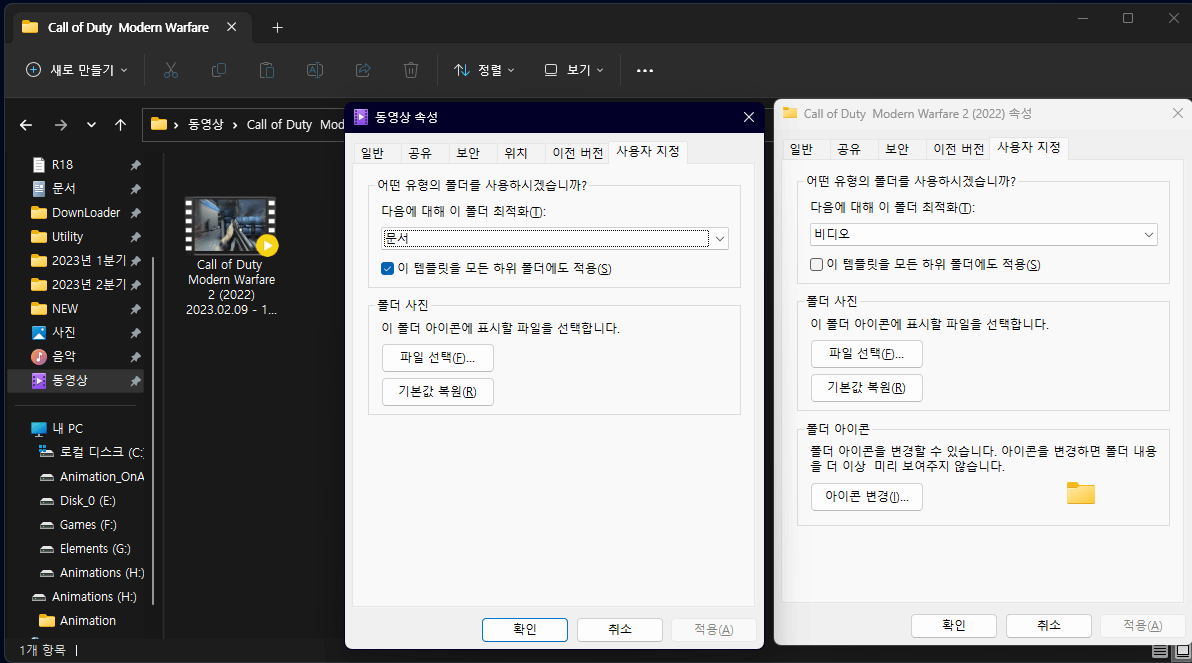This screenshot has width=1192, height=663.
Task: Open NEW folder in sidebar
Action: (65, 309)
